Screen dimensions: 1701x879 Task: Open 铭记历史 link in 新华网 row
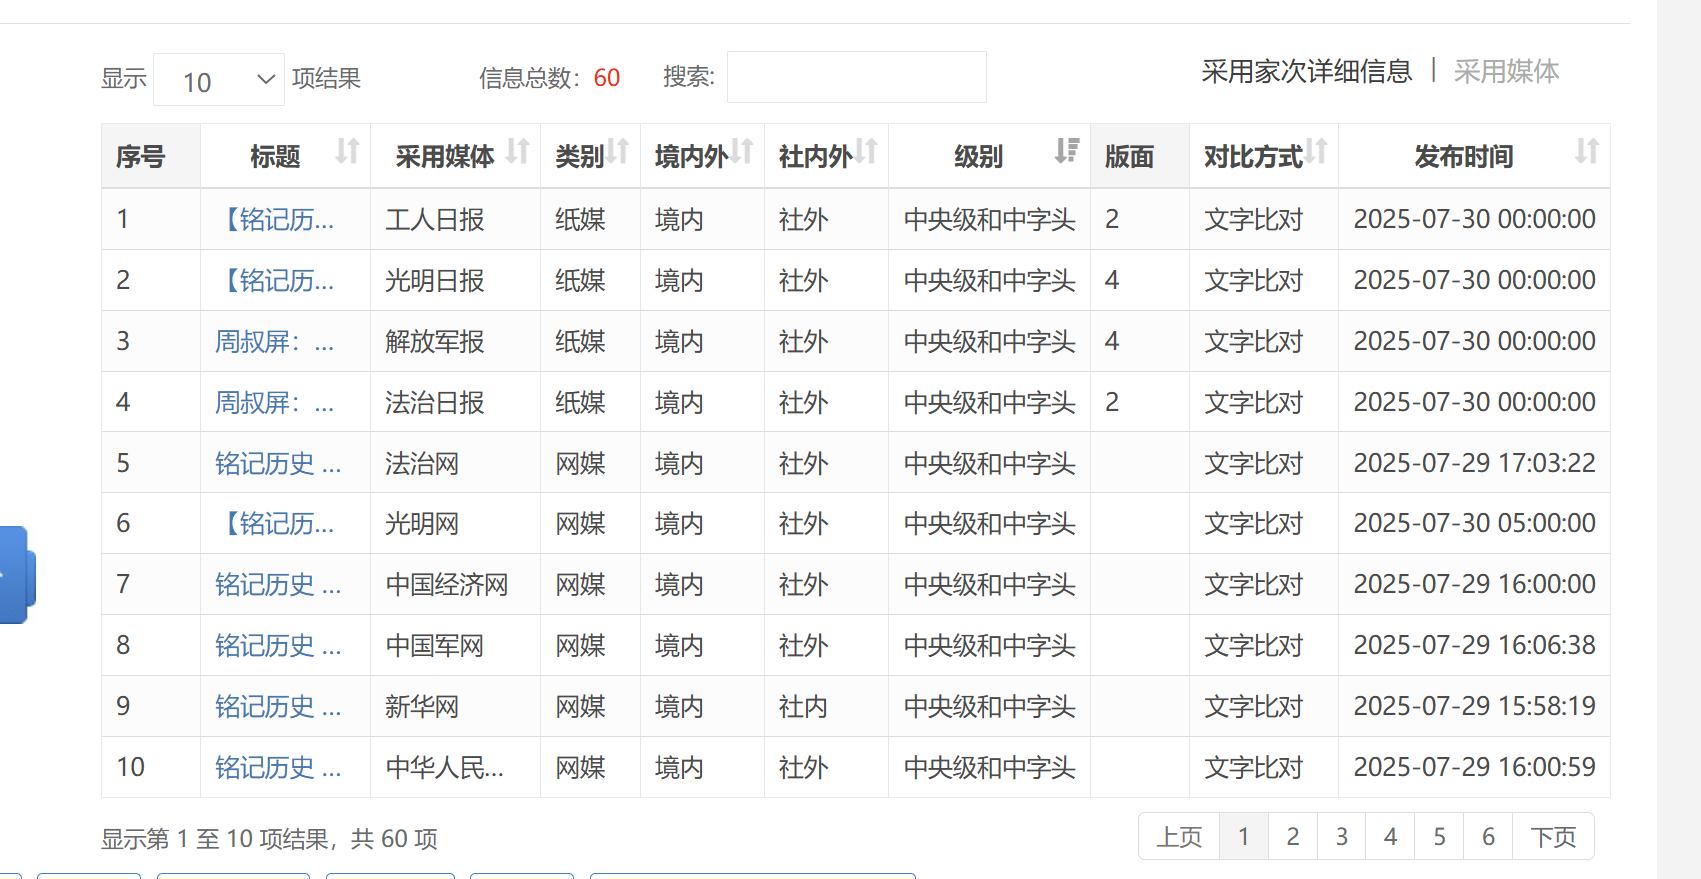278,707
